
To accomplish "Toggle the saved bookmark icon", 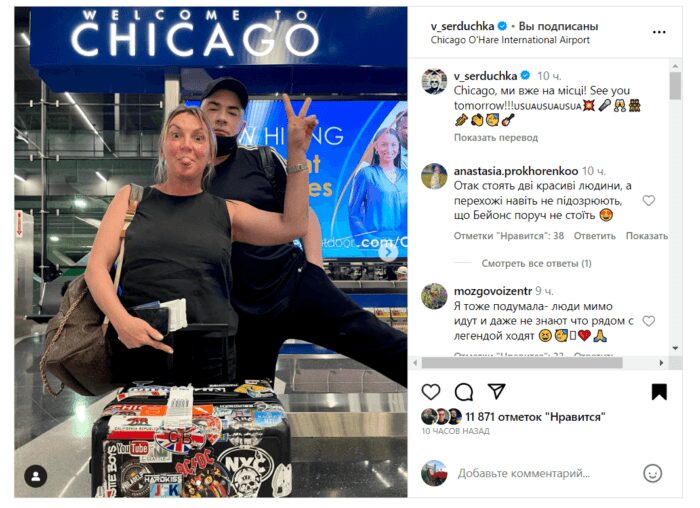I will point(659,391).
